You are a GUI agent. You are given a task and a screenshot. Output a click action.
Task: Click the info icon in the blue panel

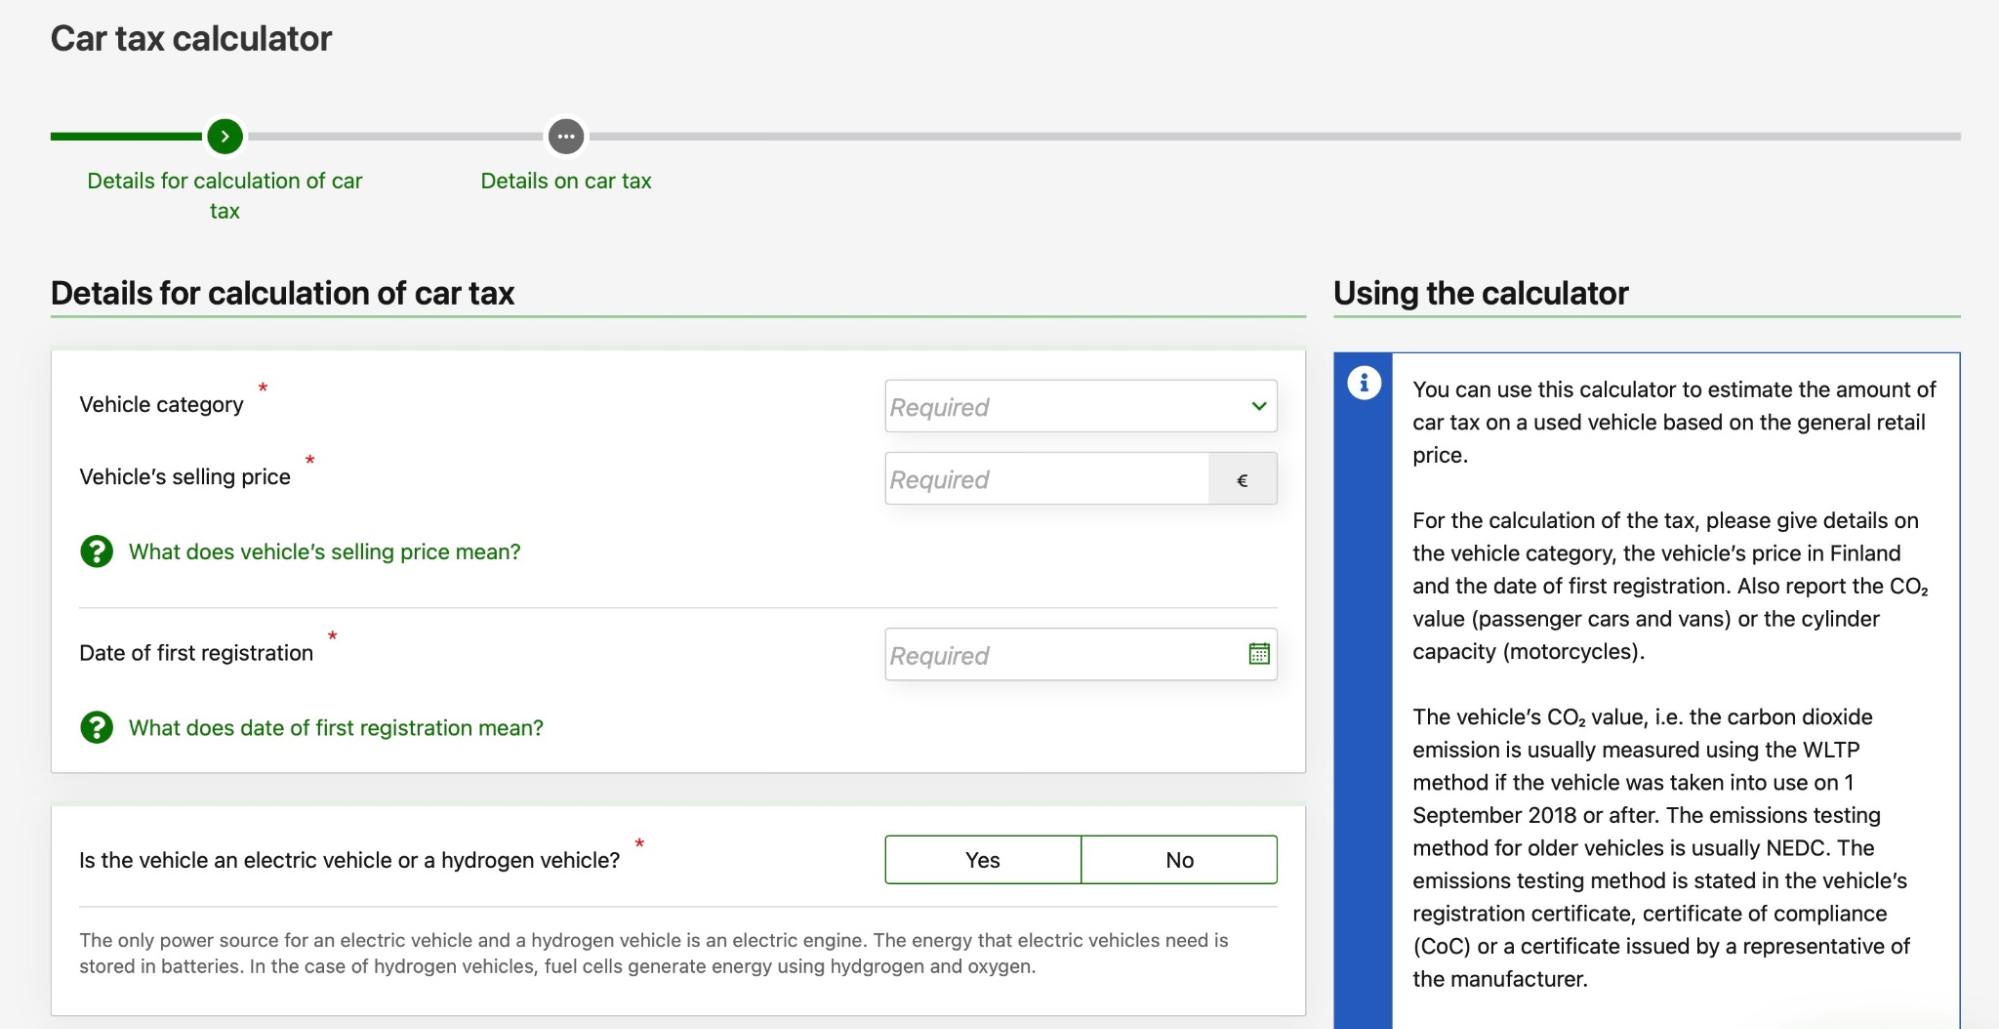point(1363,383)
